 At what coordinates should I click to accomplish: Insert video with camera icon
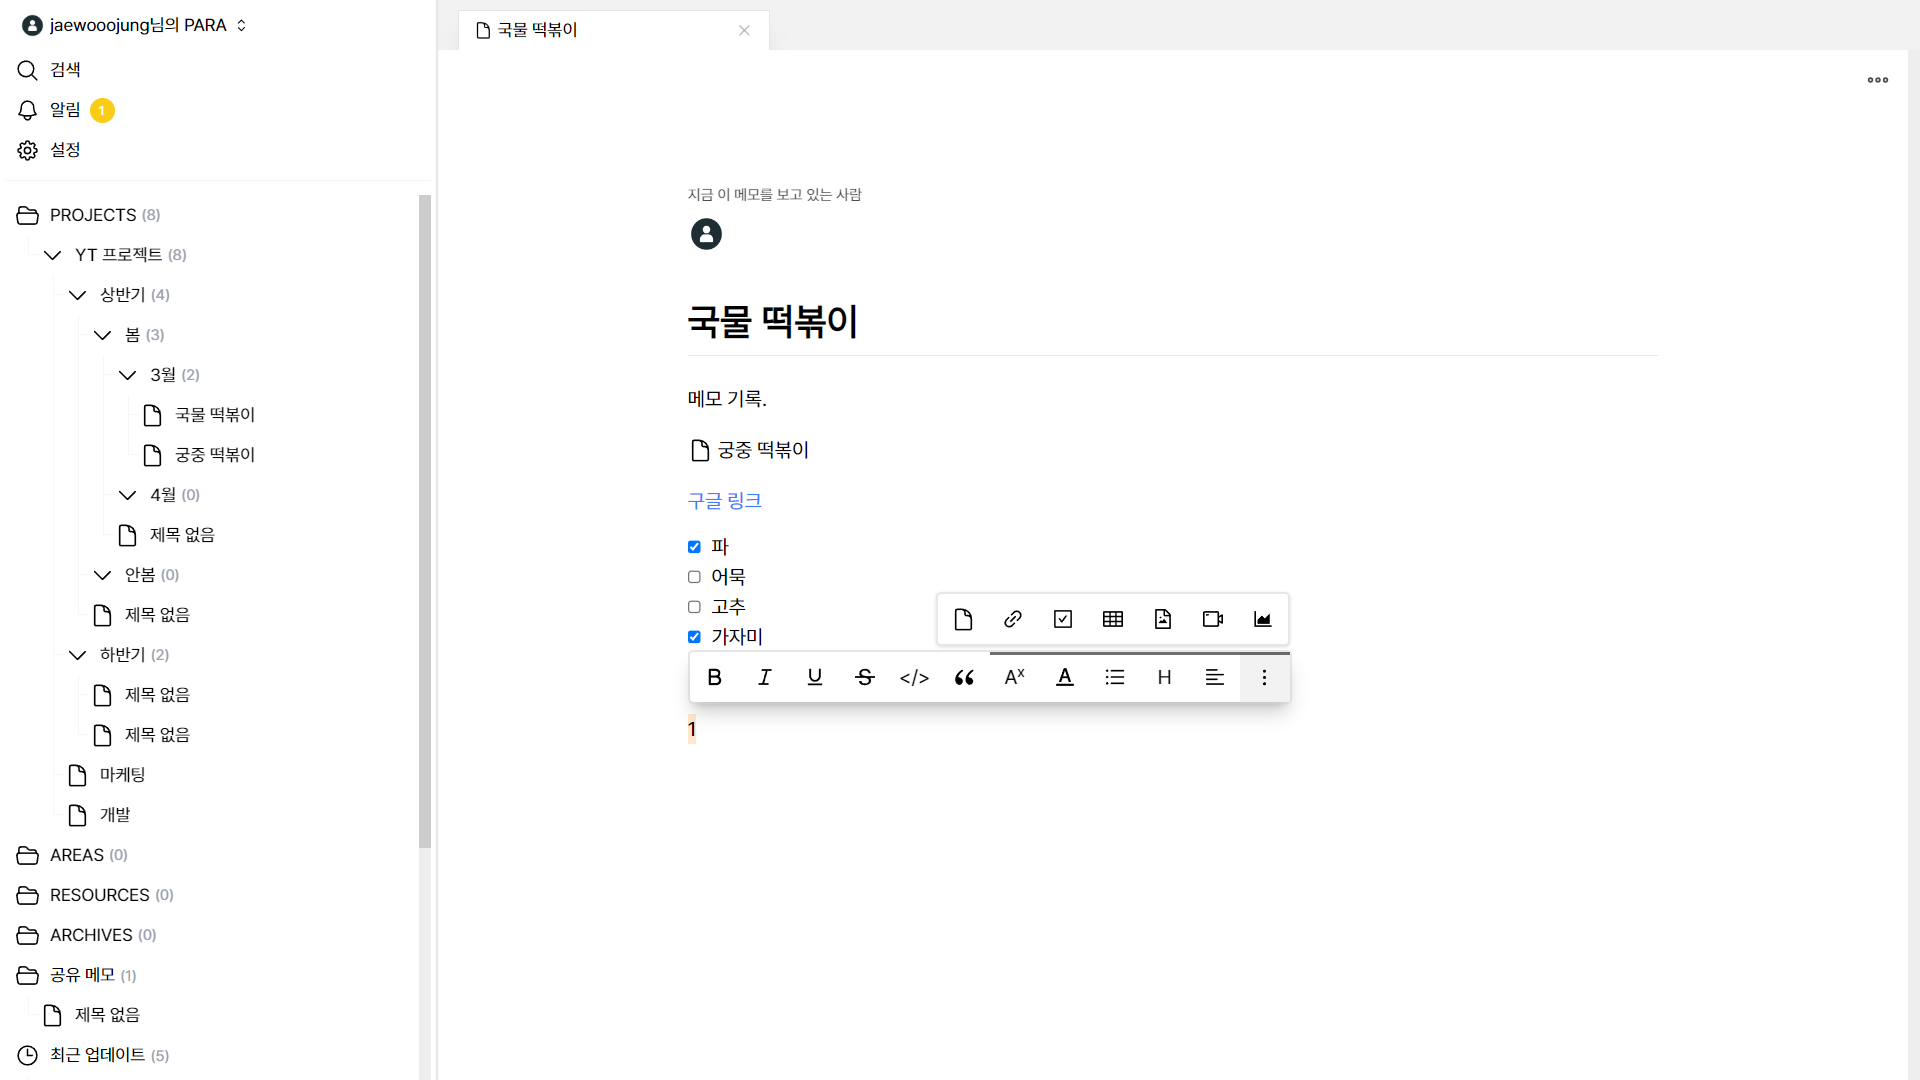pyautogui.click(x=1213, y=619)
